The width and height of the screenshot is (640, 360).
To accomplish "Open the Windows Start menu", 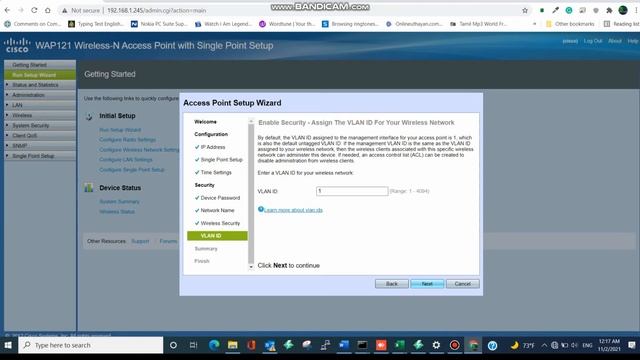I will [x=8, y=345].
